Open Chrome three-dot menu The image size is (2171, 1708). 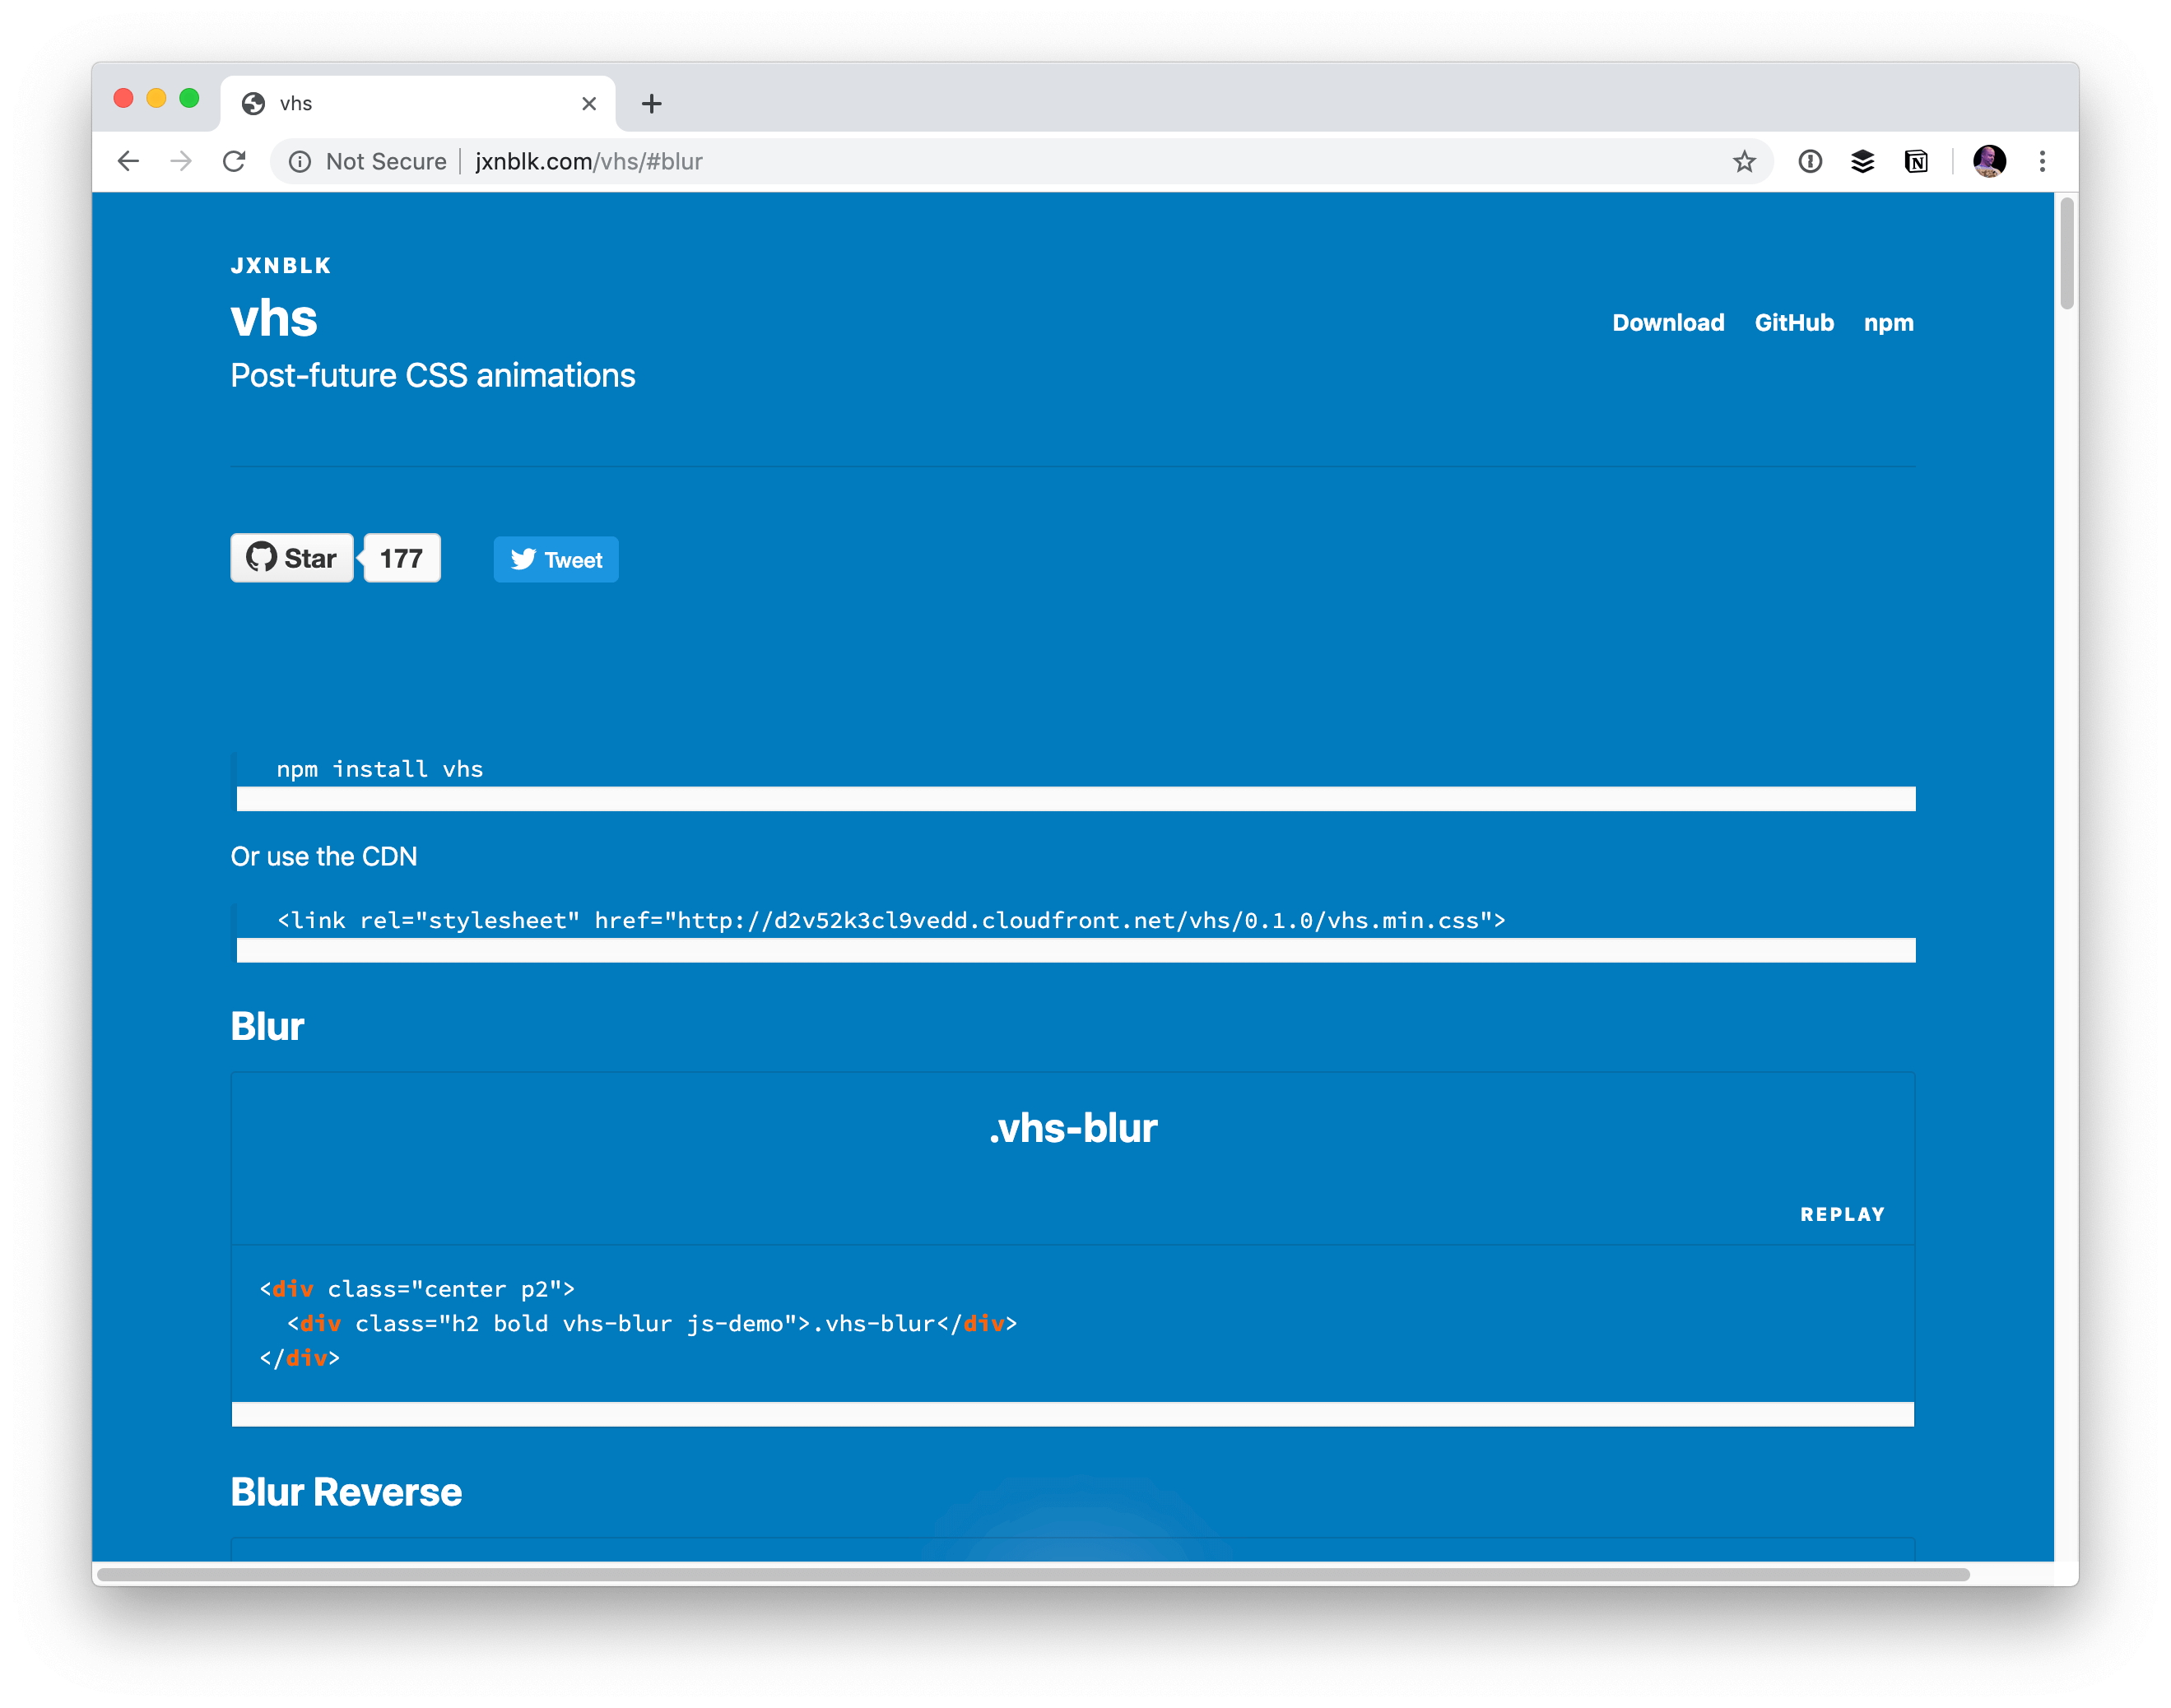click(x=2042, y=161)
